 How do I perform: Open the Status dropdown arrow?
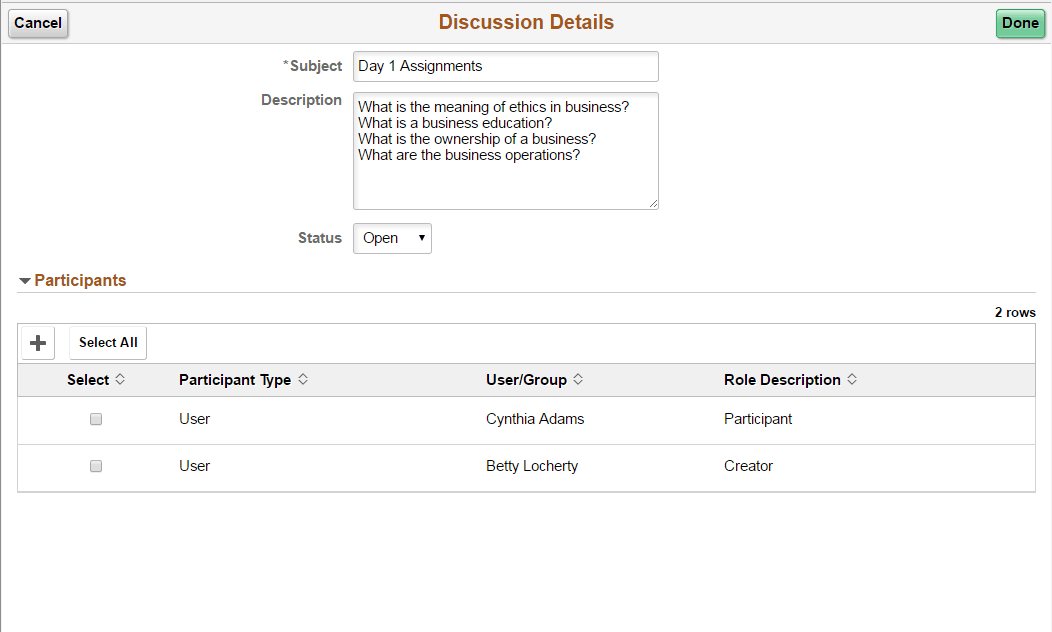[x=420, y=238]
